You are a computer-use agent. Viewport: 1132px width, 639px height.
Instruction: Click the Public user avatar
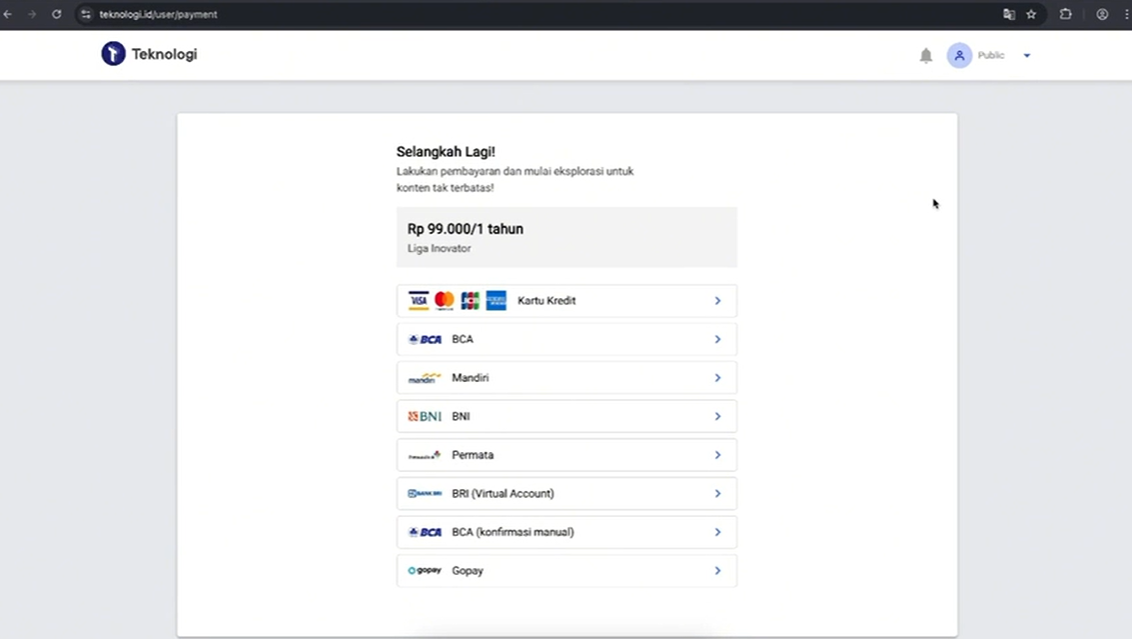[x=959, y=56]
